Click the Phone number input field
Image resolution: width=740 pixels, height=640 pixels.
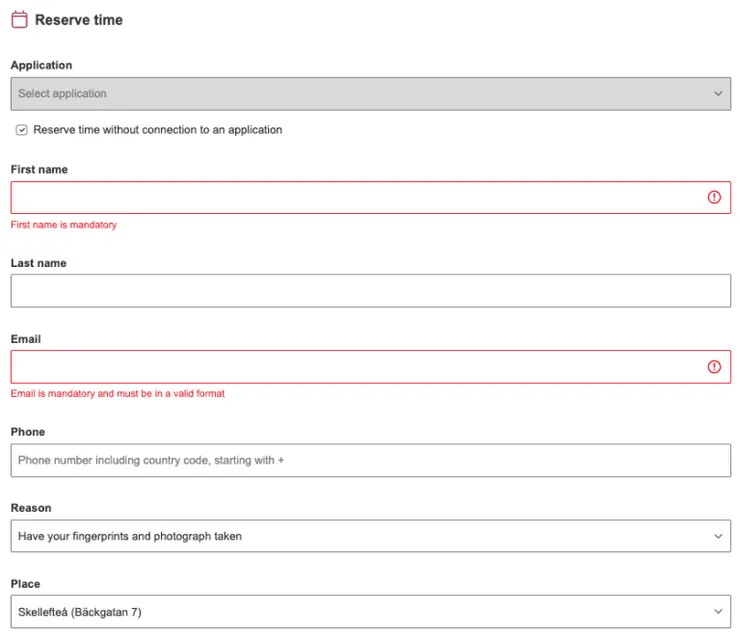pyautogui.click(x=370, y=460)
